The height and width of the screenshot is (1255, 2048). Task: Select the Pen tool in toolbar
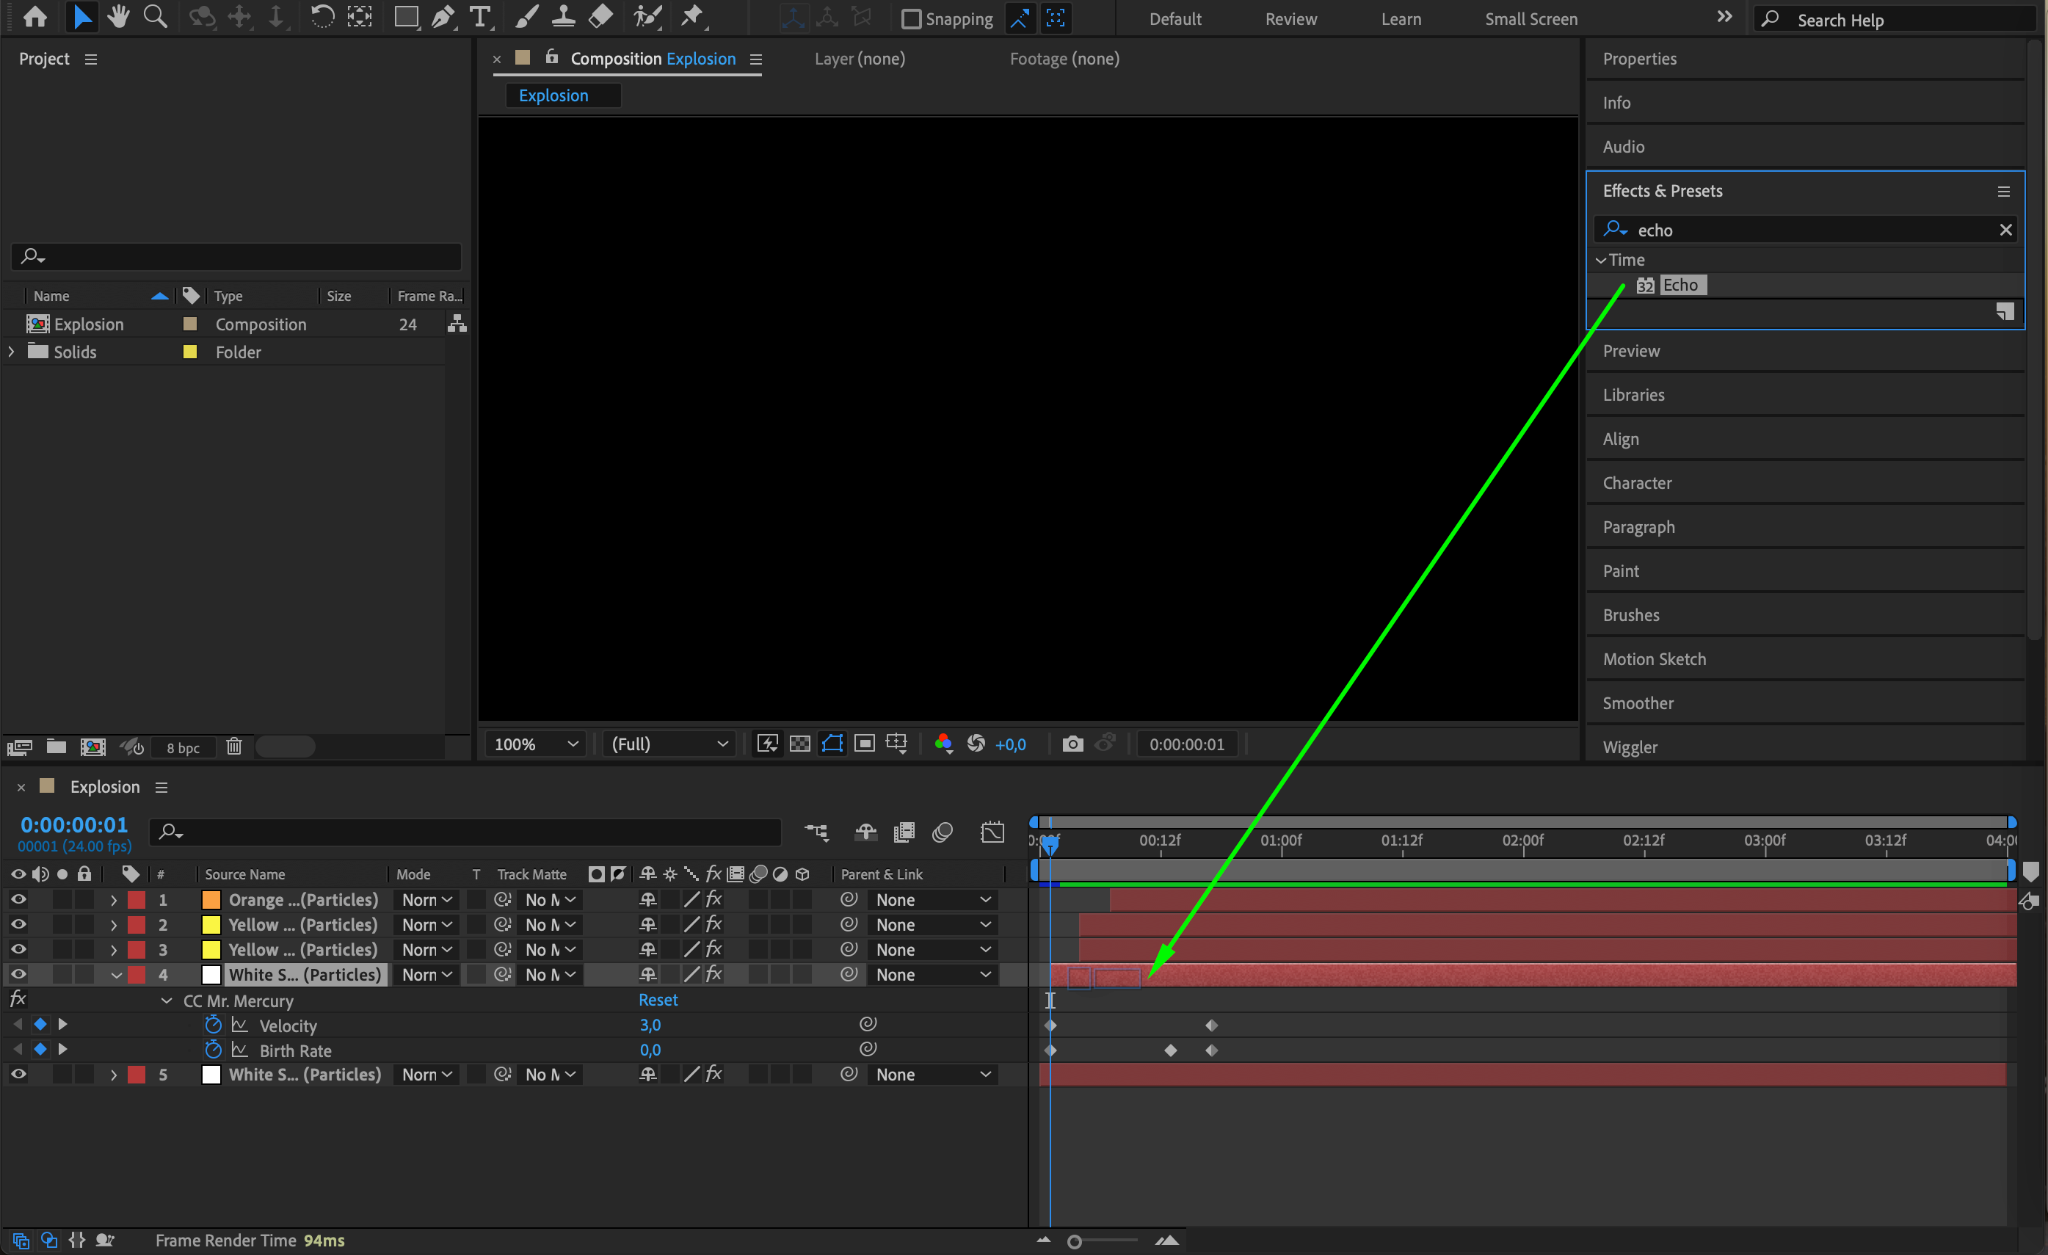[442, 17]
